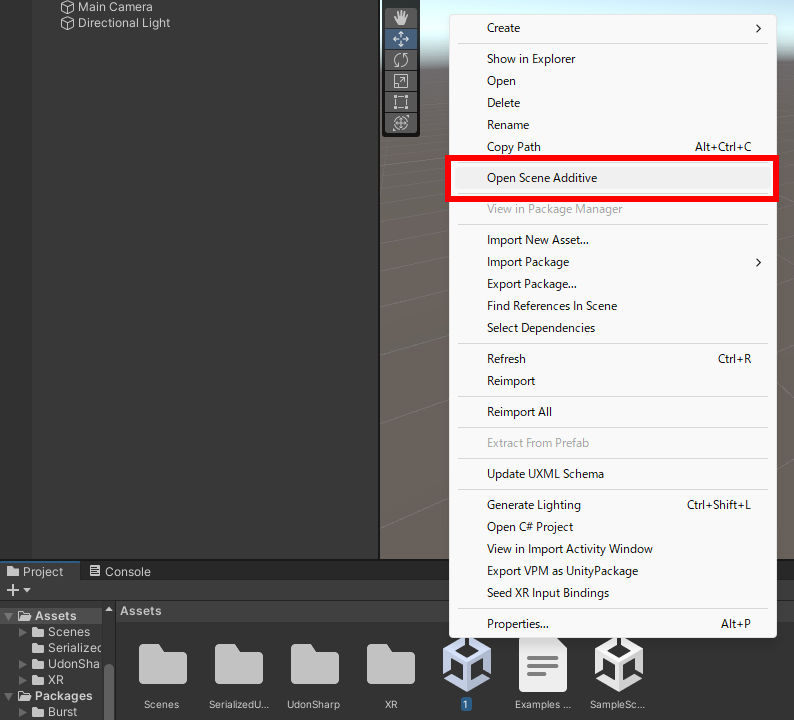
Task: Expand the Burst package folder
Action: [22, 712]
